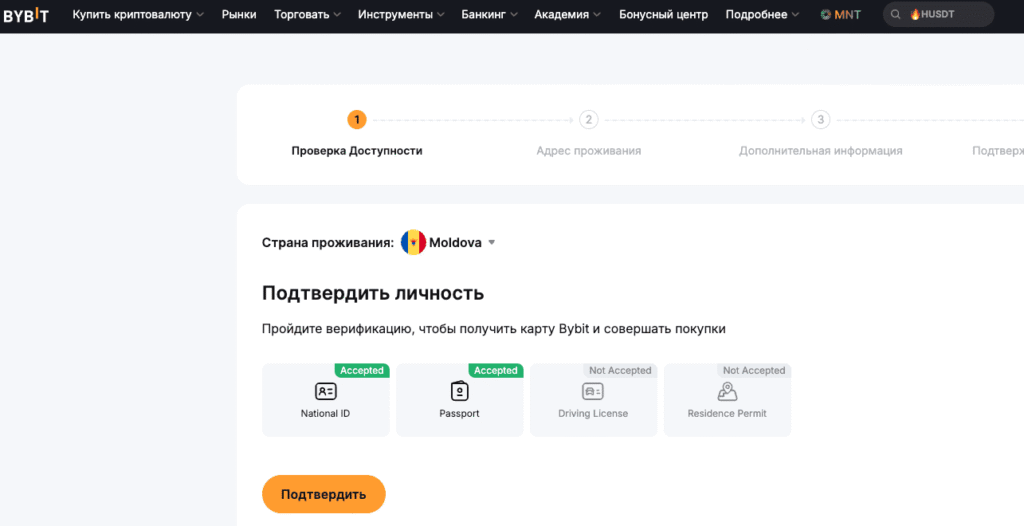Click the Residence Permit icon
The height and width of the screenshot is (526, 1024).
(727, 391)
